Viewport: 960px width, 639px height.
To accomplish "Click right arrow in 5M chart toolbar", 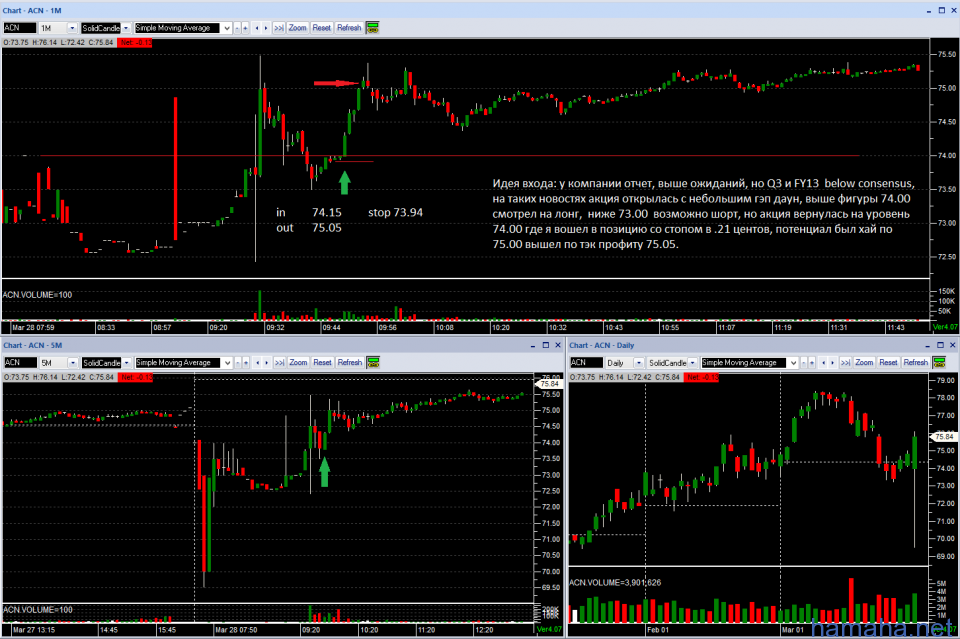I will click(x=266, y=362).
